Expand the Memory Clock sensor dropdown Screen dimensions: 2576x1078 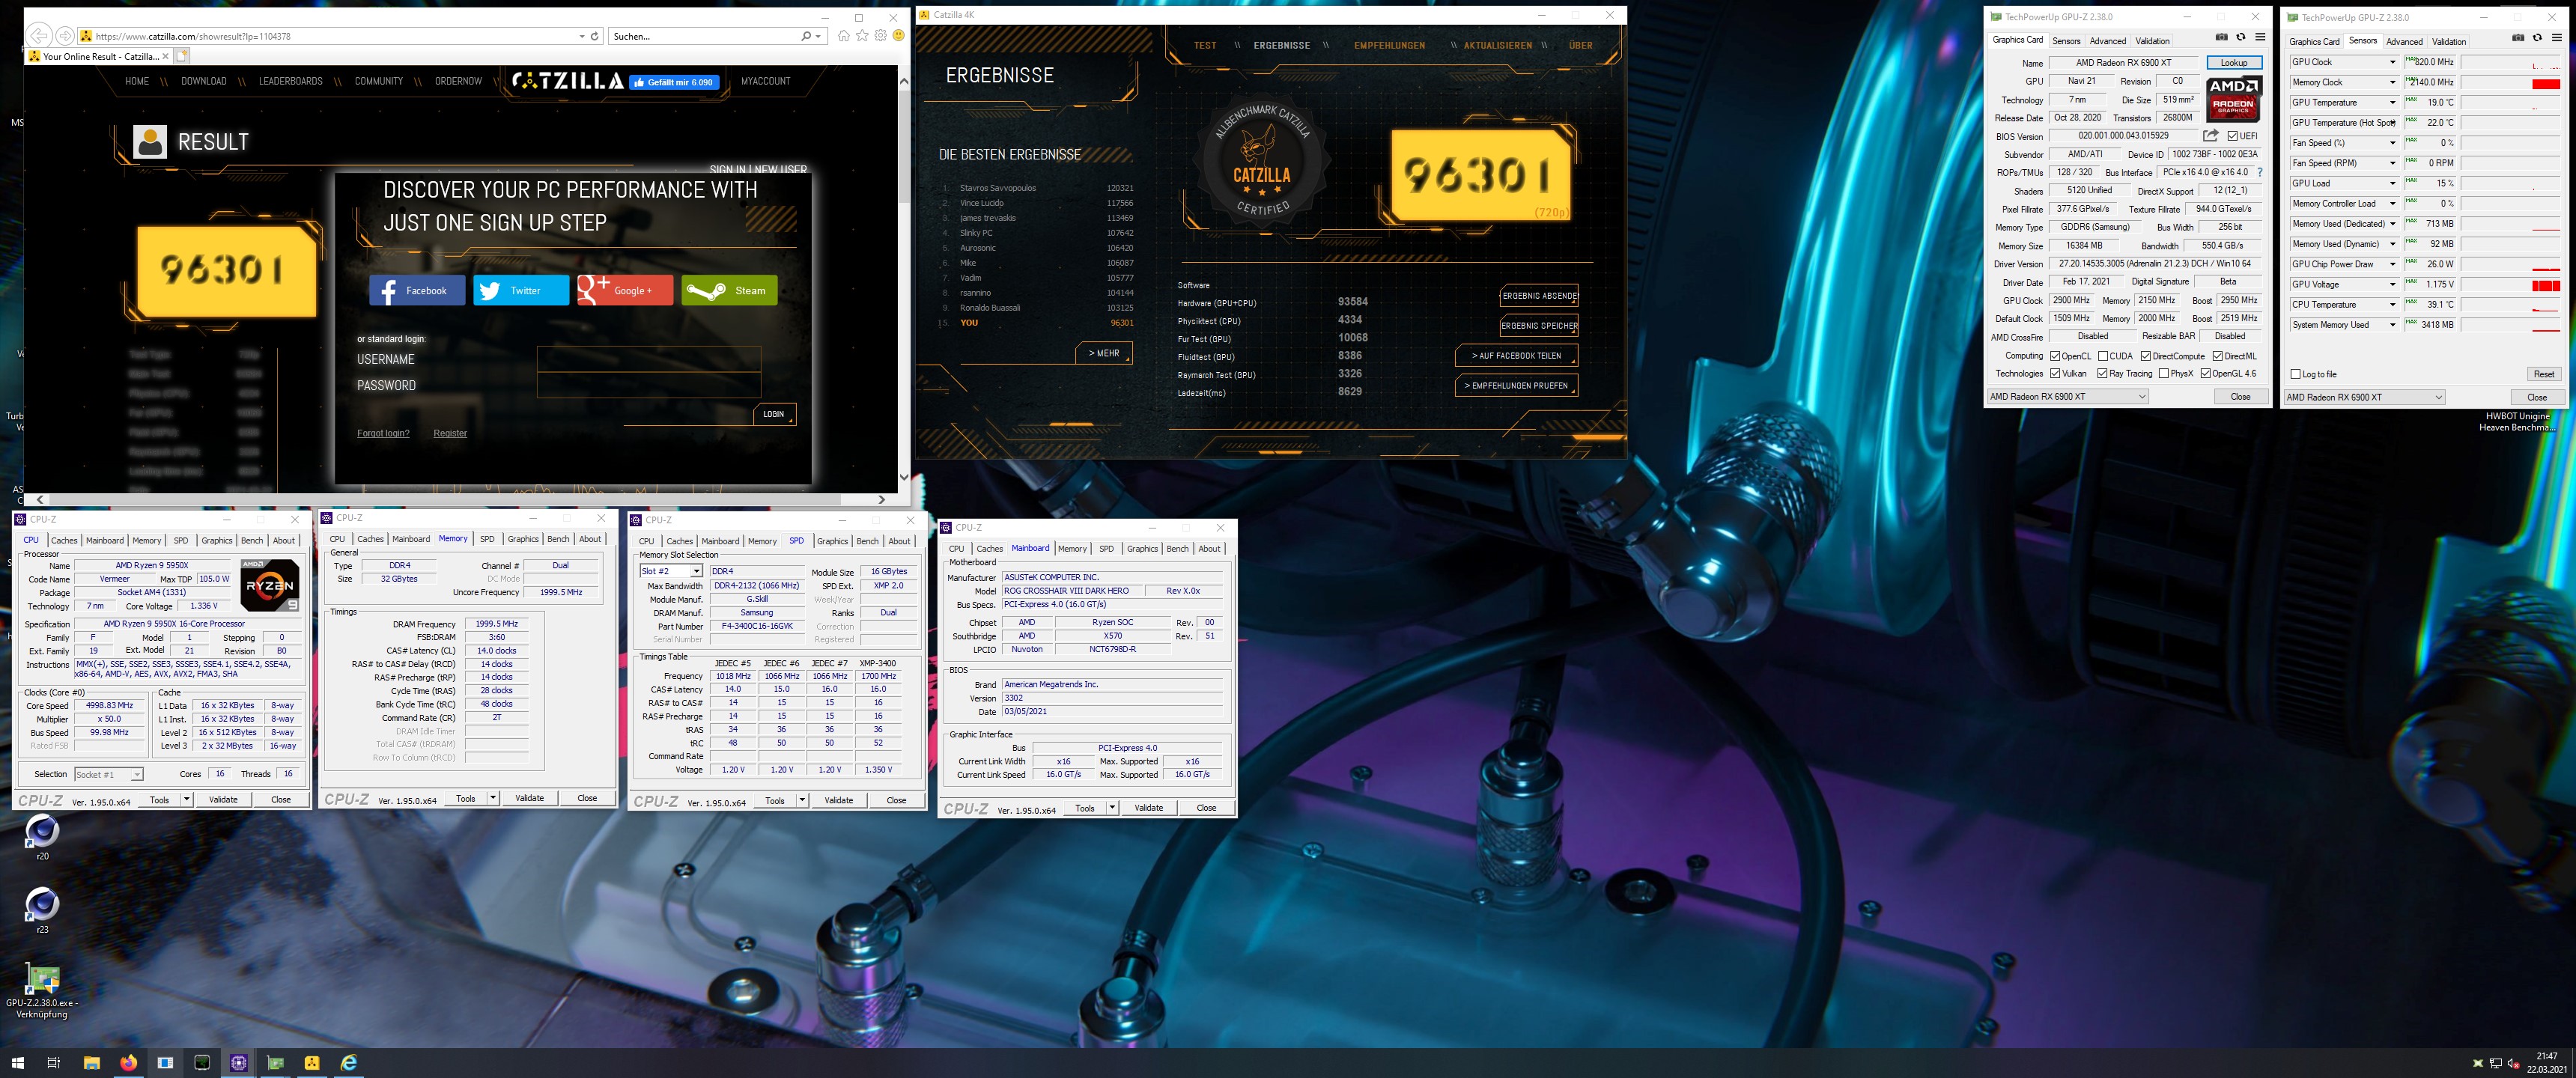(x=2393, y=82)
